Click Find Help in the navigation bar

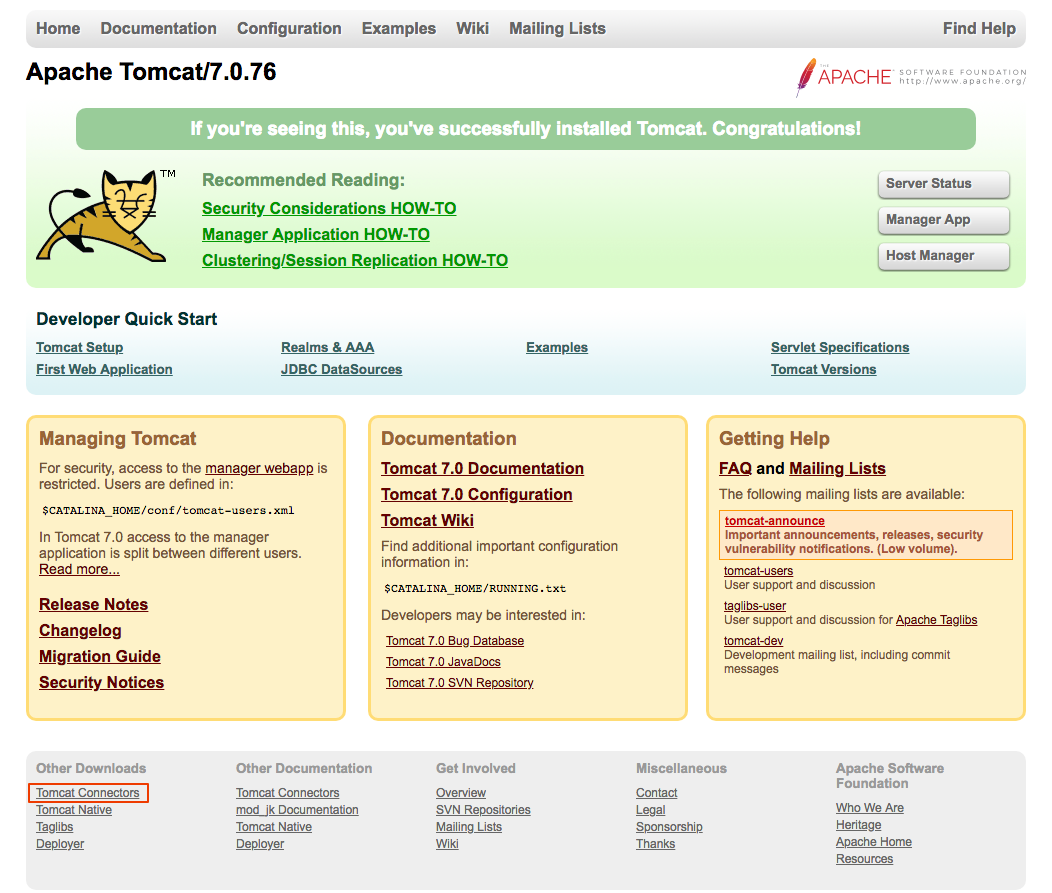tap(979, 29)
